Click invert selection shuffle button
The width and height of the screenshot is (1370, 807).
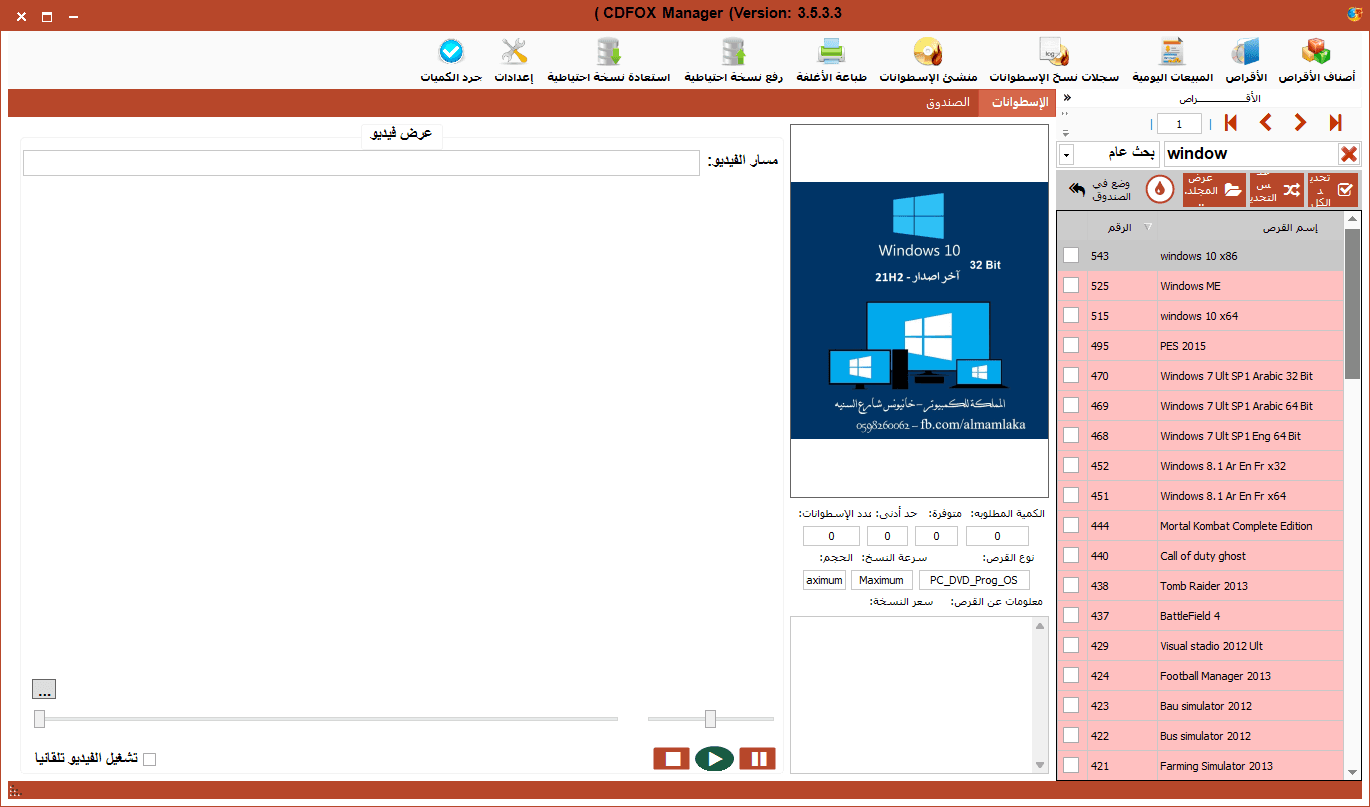tap(1276, 189)
